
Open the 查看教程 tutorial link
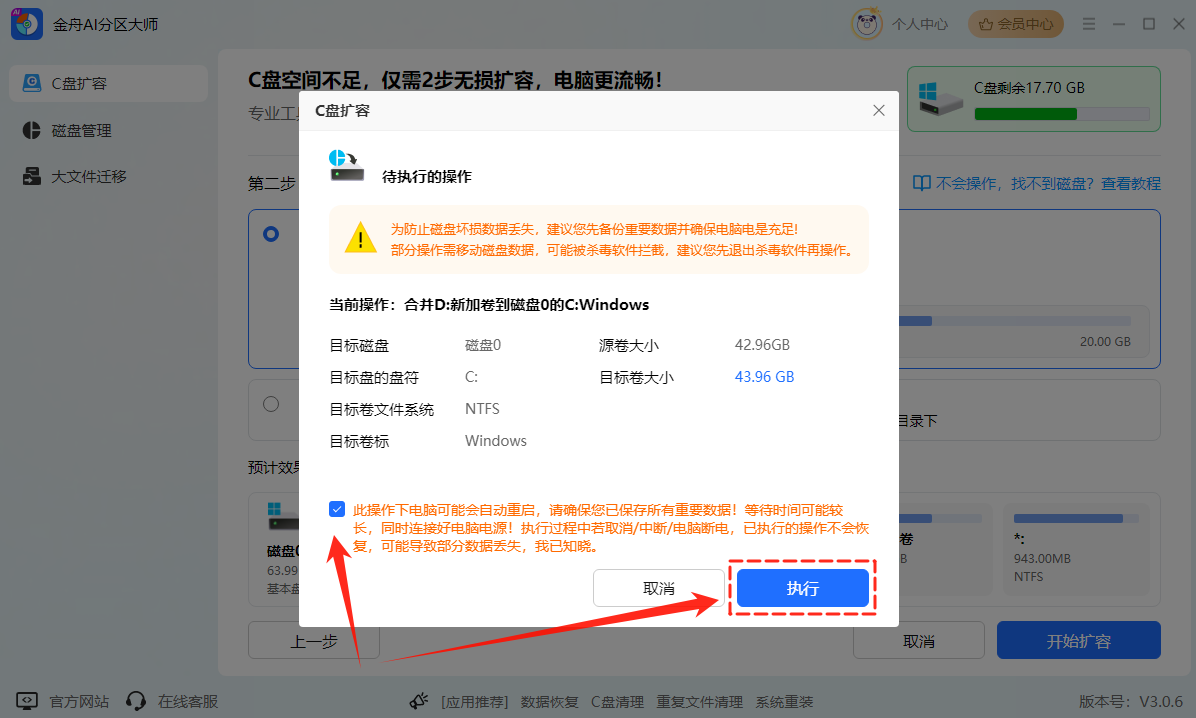click(1130, 184)
